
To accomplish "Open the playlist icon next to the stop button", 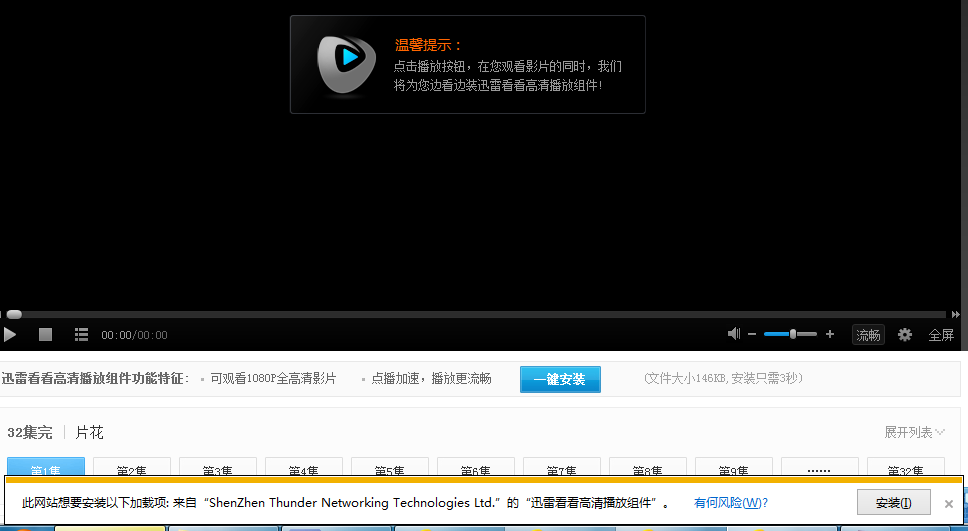I will [81, 335].
